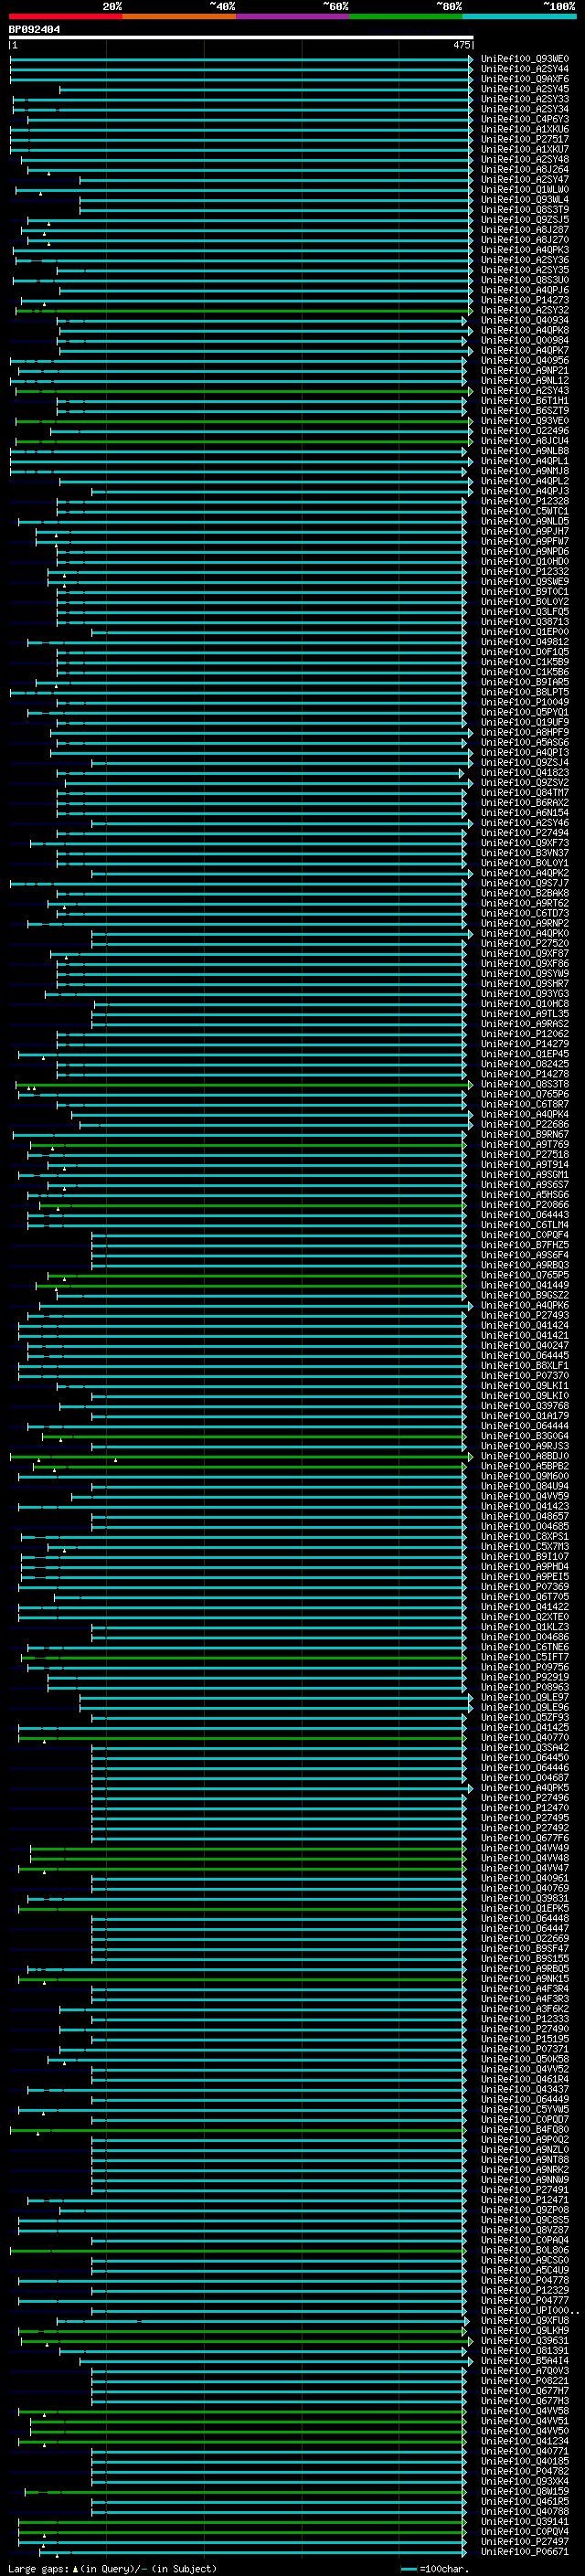This screenshot has width=585, height=2576.
Task: Select the UniRef100_P07370 hit label
Action: (x=524, y=1376)
